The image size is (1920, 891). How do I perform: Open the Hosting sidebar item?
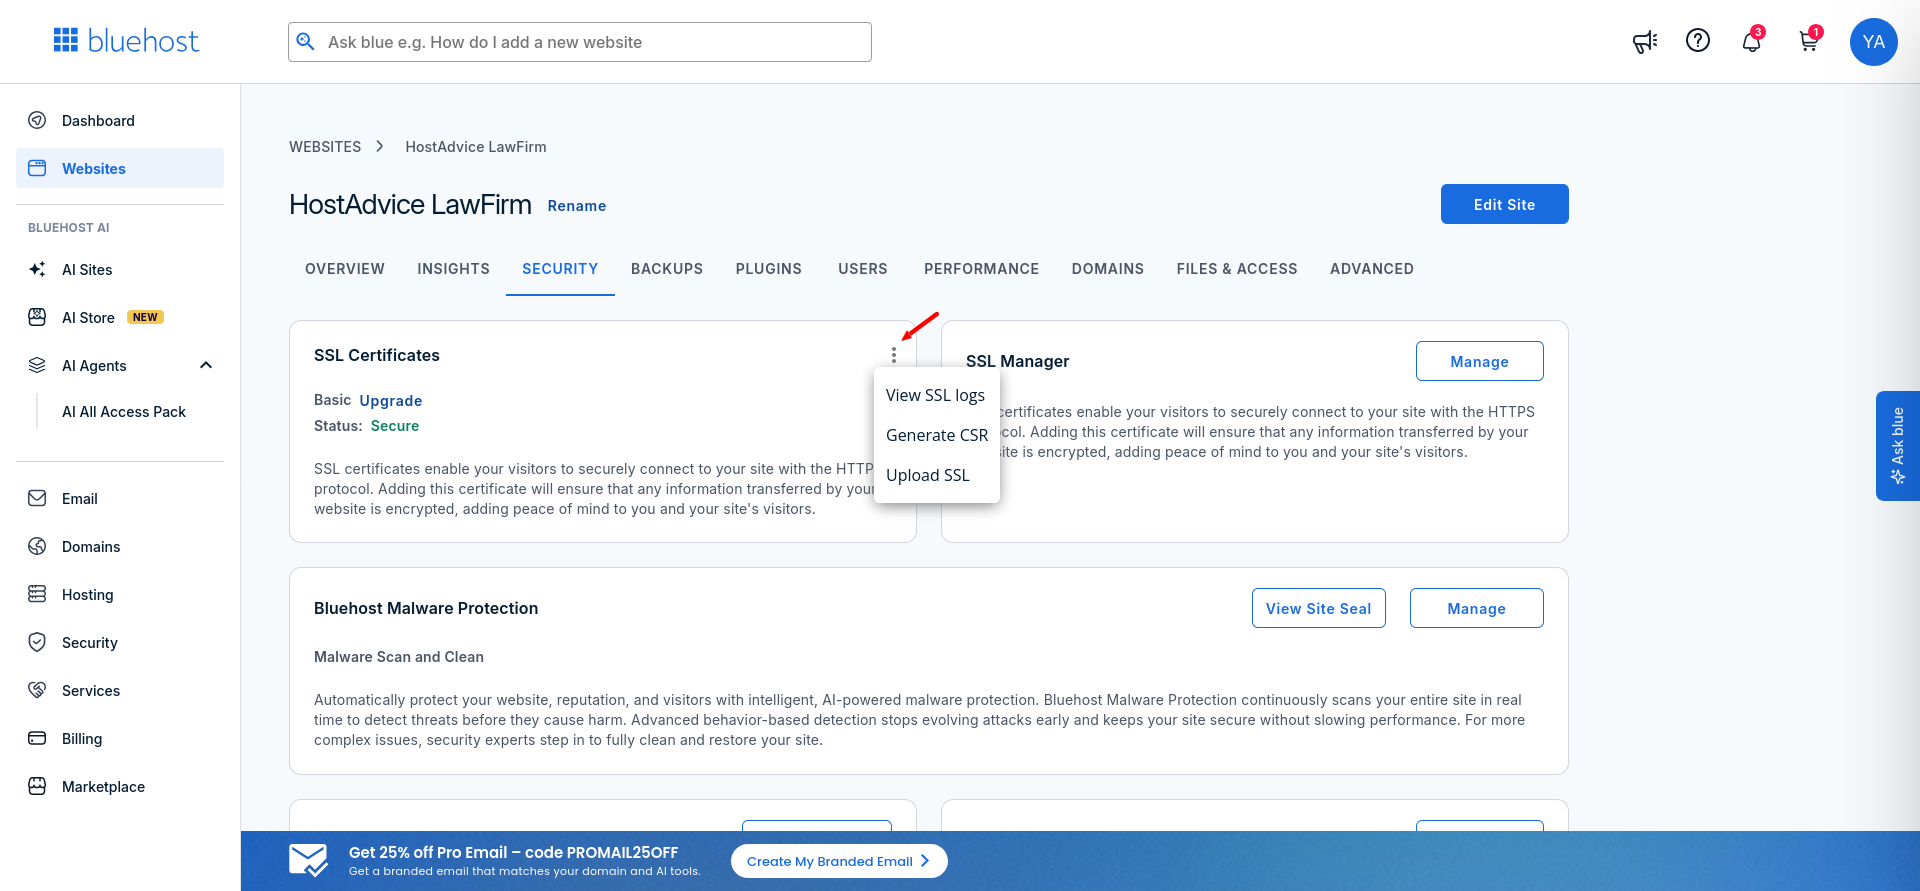(120, 594)
